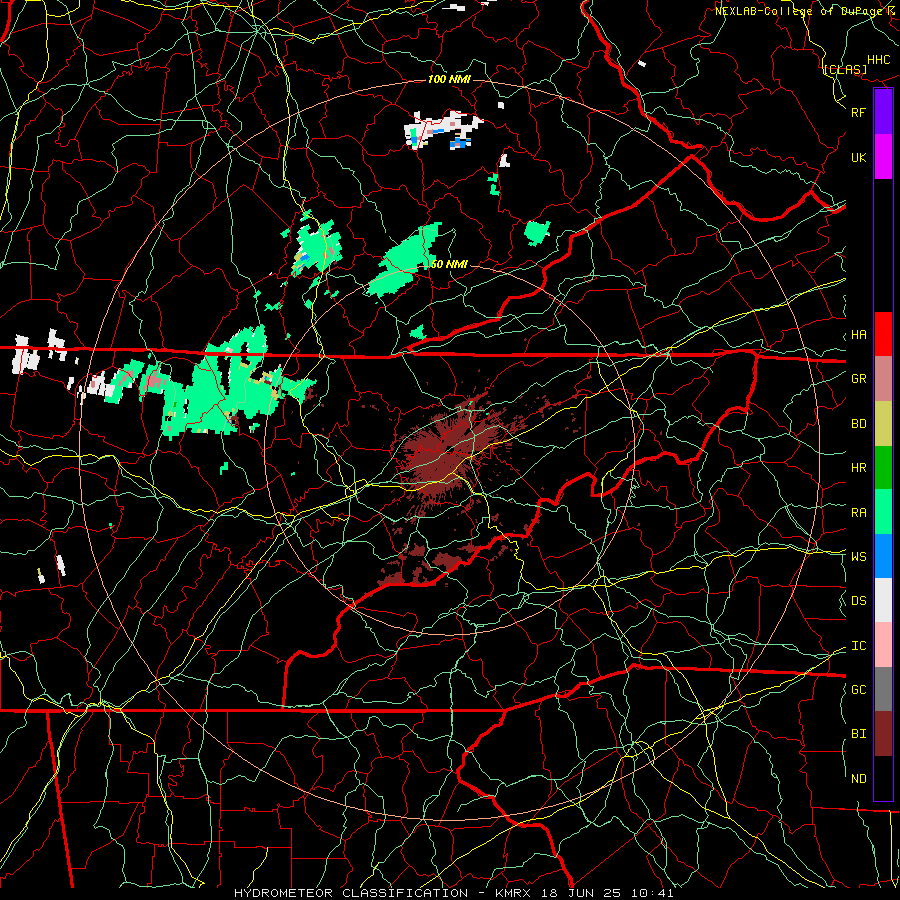Click the ND black legend swatch
The width and height of the screenshot is (900, 900).
point(883,778)
